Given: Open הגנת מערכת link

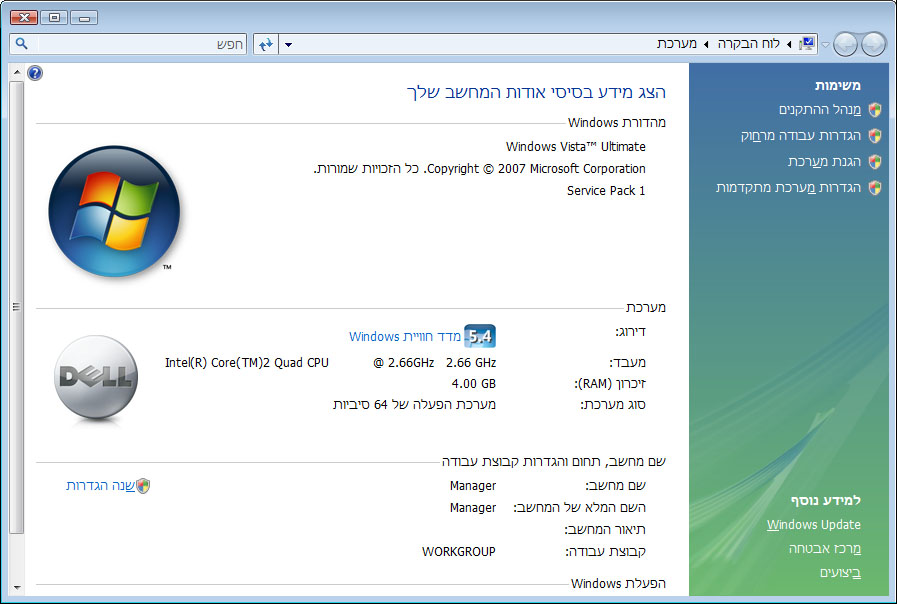Looking at the screenshot, I should pyautogui.click(x=824, y=162).
